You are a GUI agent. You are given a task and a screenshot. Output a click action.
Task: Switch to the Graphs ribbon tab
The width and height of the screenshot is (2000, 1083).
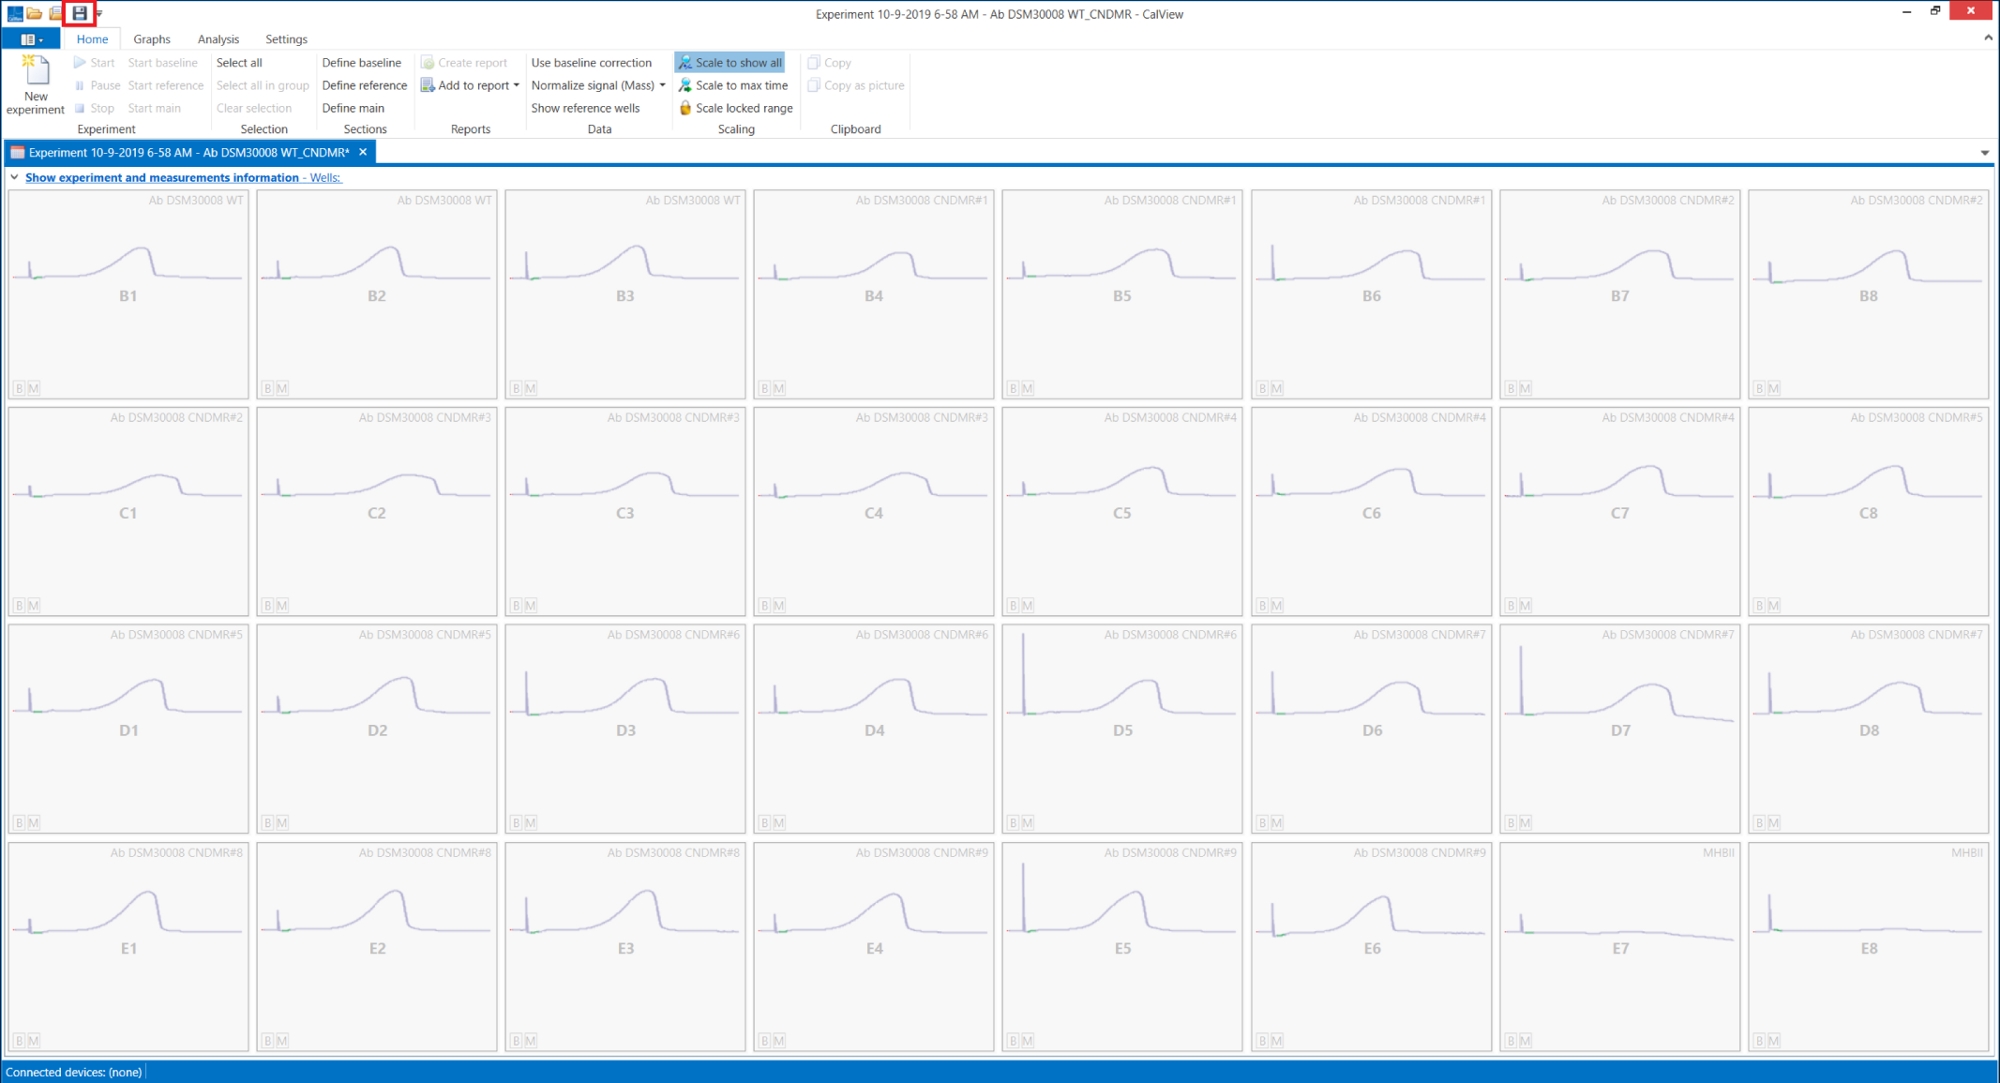coord(152,39)
